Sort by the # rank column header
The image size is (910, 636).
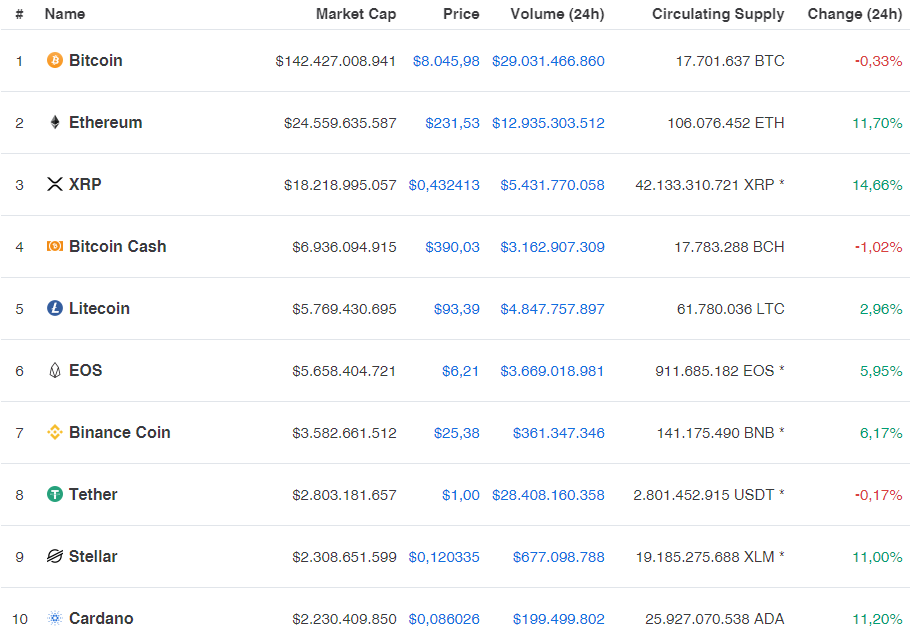[x=19, y=14]
